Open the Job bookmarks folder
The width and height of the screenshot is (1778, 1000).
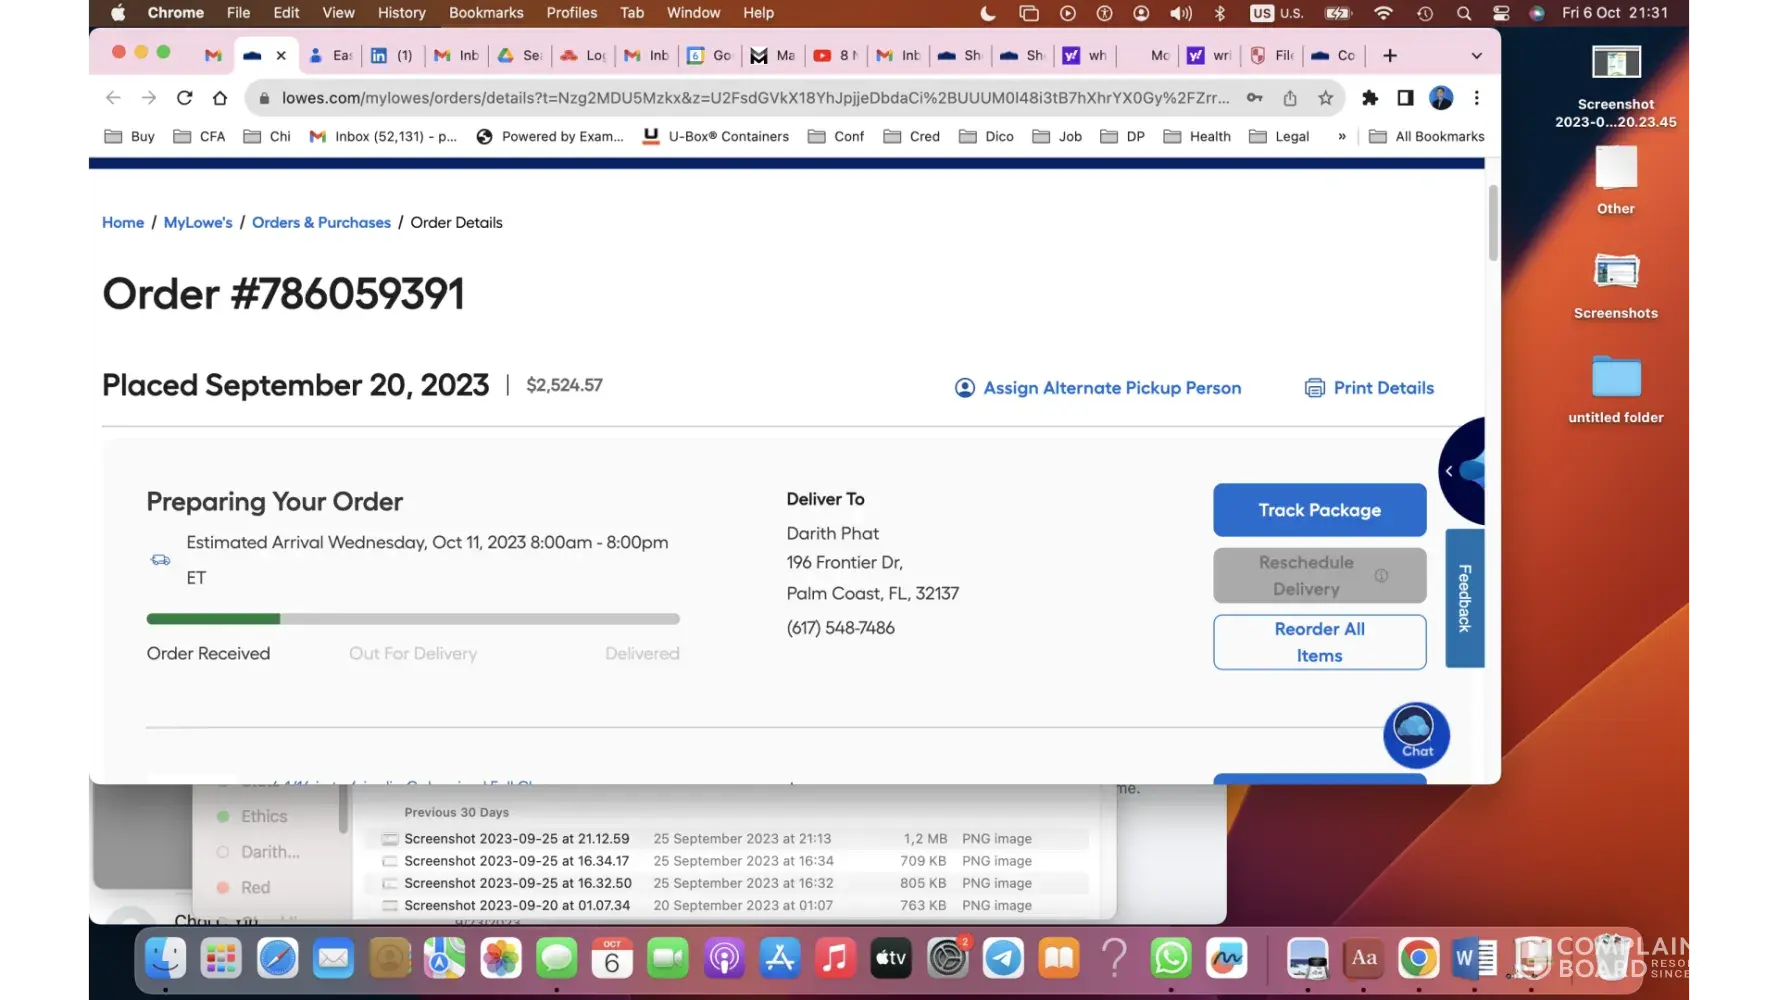click(x=1057, y=137)
